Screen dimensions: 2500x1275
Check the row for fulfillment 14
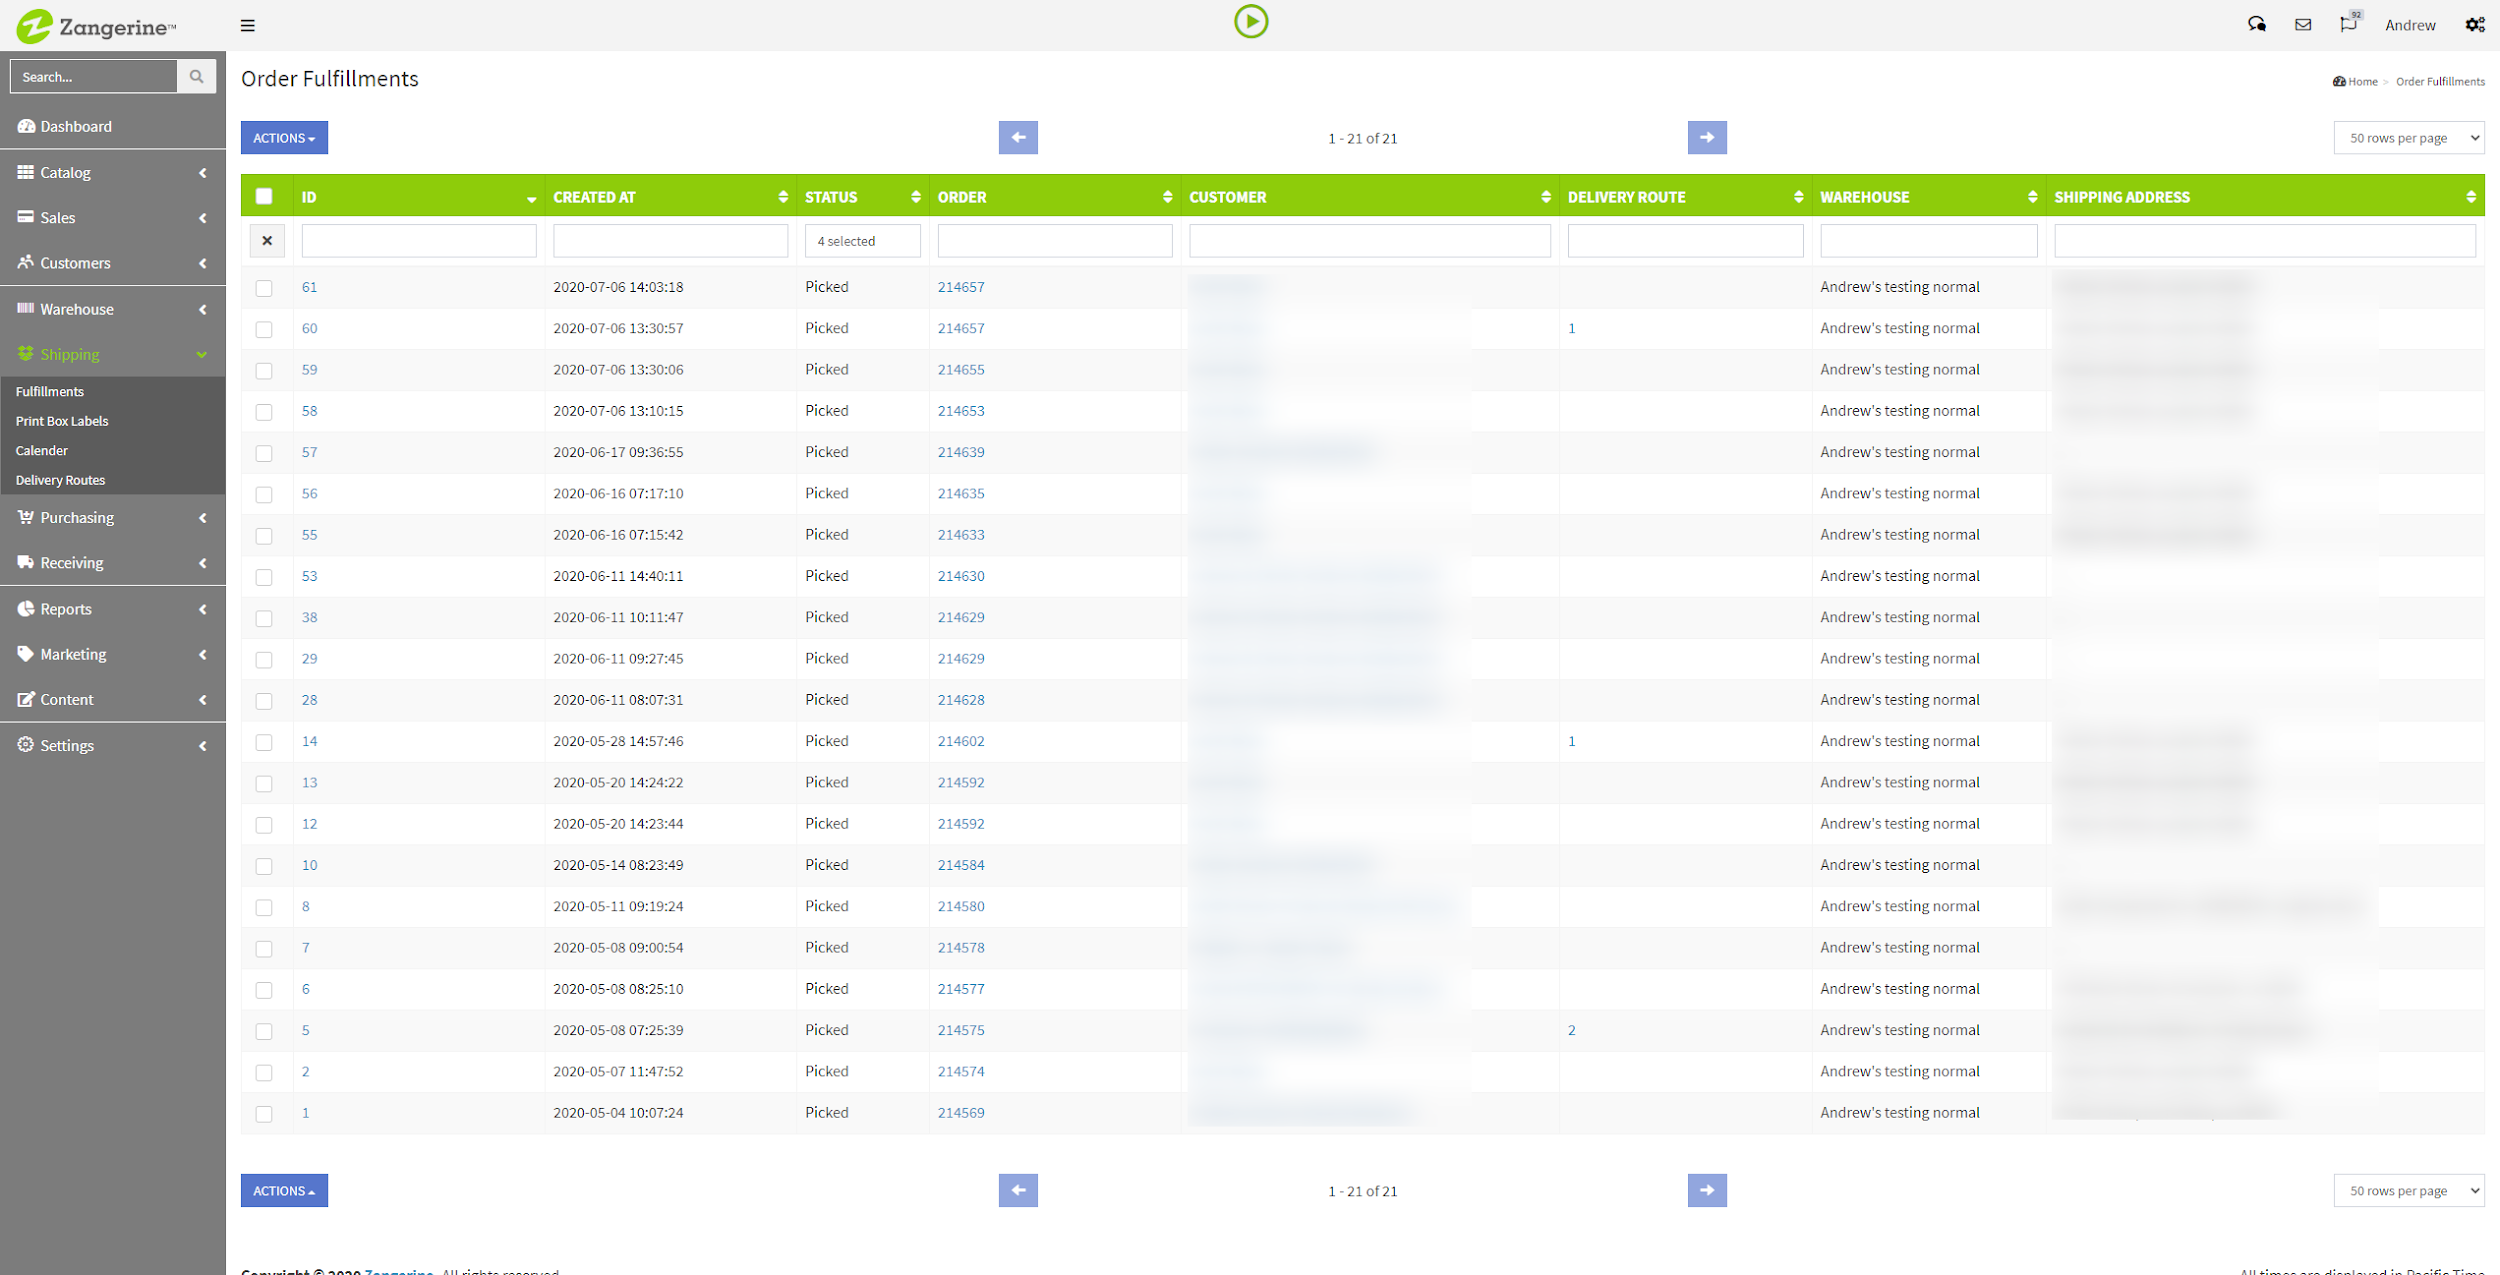[x=264, y=742]
